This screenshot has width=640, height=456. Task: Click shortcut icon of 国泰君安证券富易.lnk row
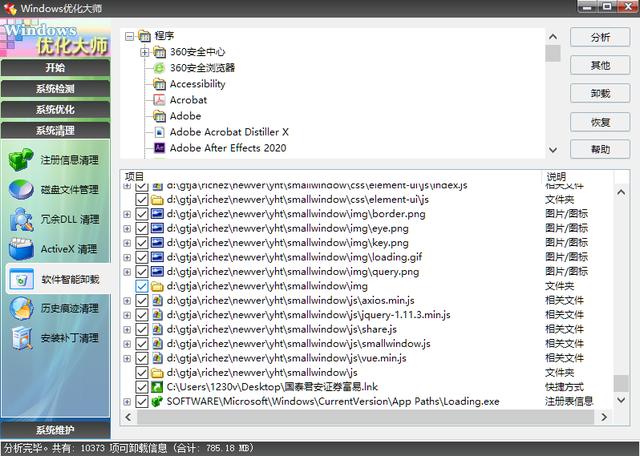(x=157, y=387)
